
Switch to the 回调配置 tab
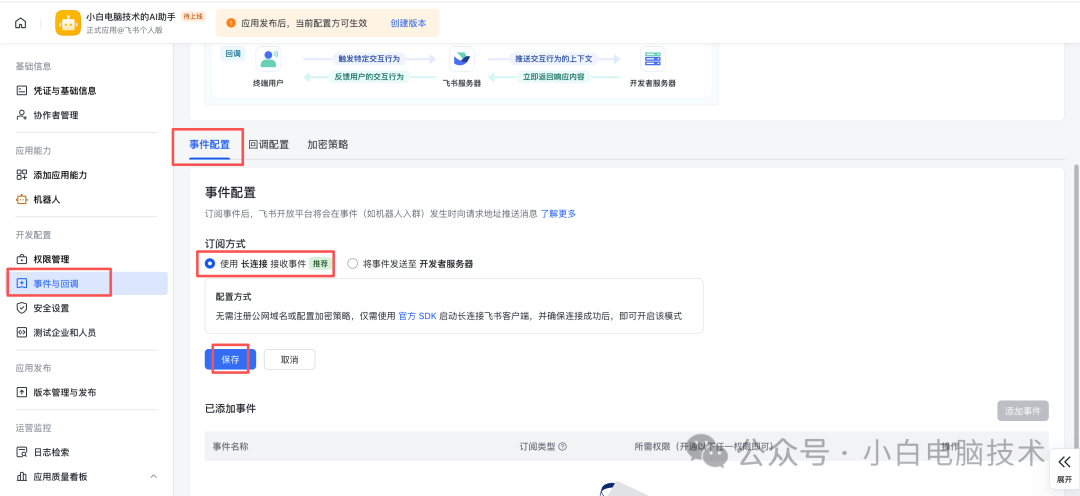pyautogui.click(x=269, y=145)
